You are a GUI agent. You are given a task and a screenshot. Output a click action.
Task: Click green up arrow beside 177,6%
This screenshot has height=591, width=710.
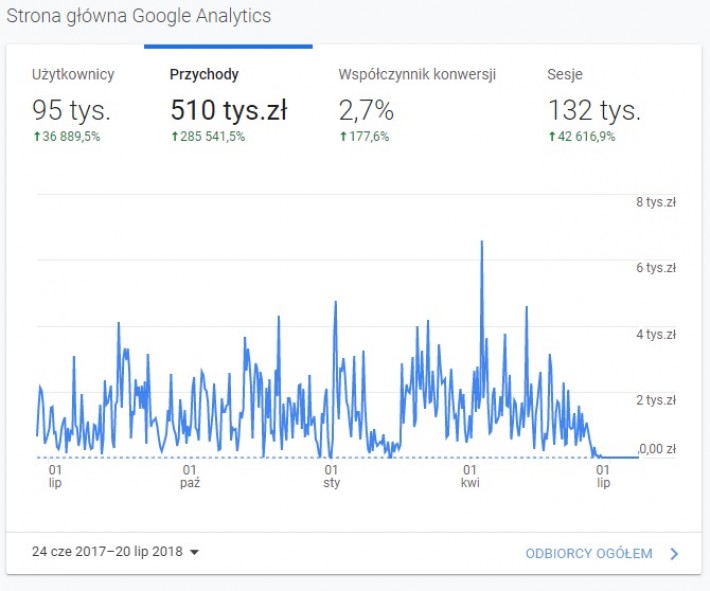(x=344, y=137)
